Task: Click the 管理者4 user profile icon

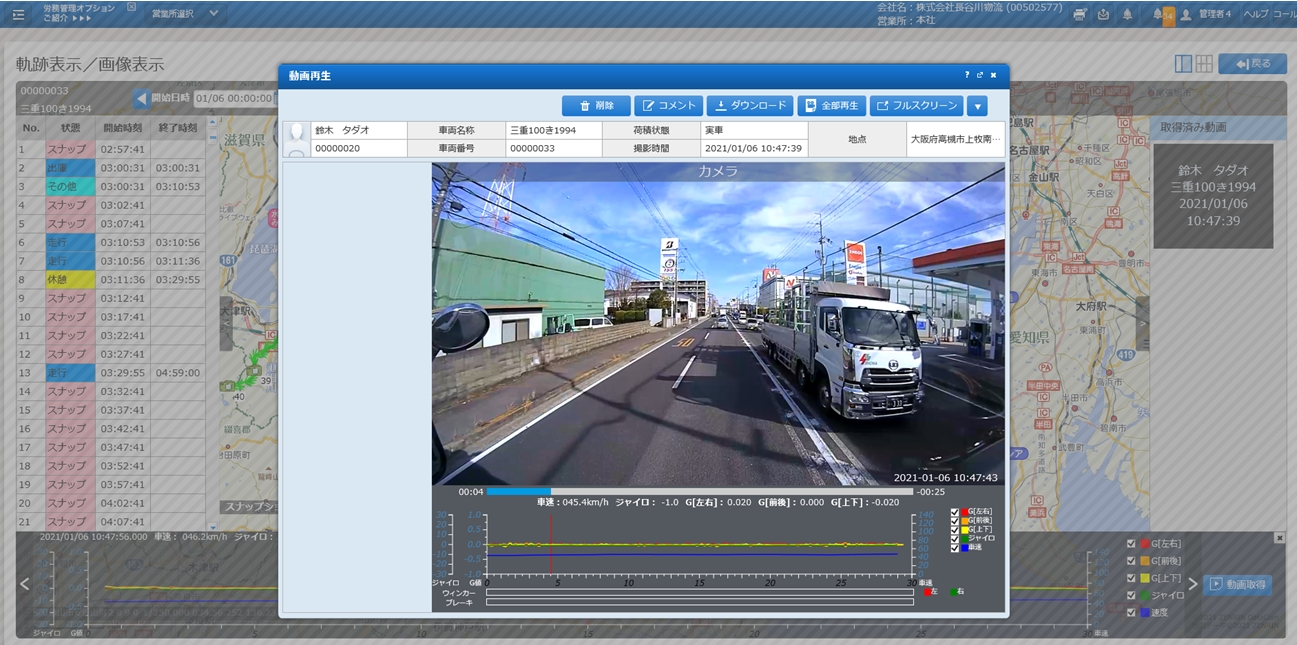Action: click(1186, 15)
